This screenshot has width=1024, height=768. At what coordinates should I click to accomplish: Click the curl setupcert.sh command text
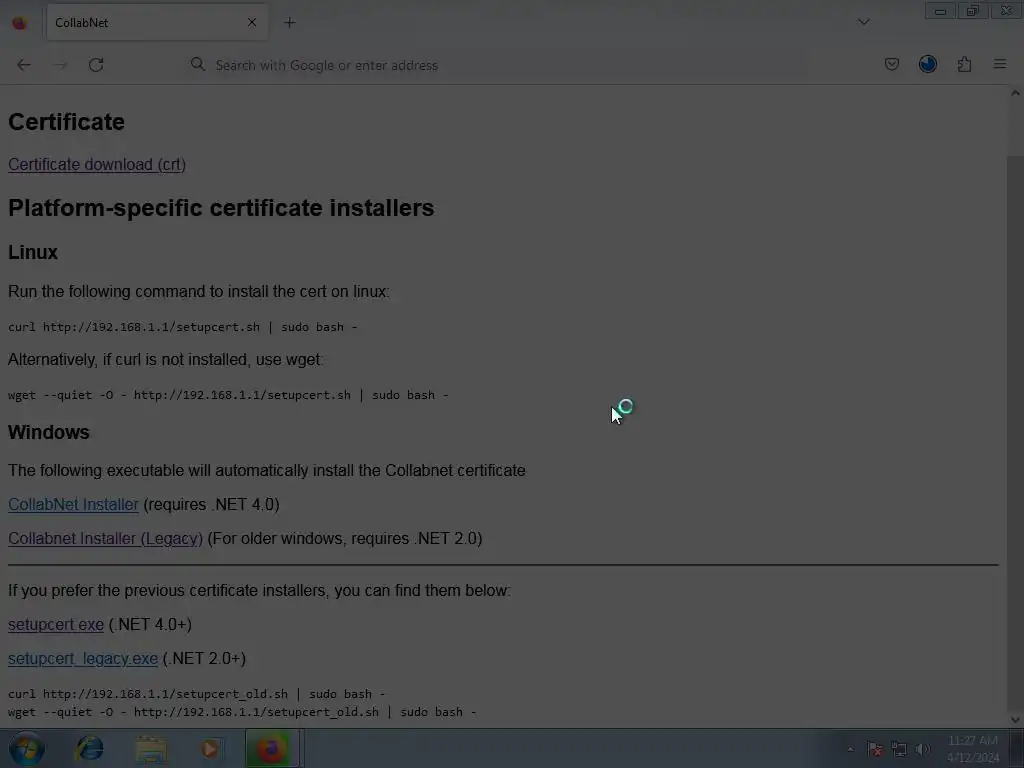(182, 327)
